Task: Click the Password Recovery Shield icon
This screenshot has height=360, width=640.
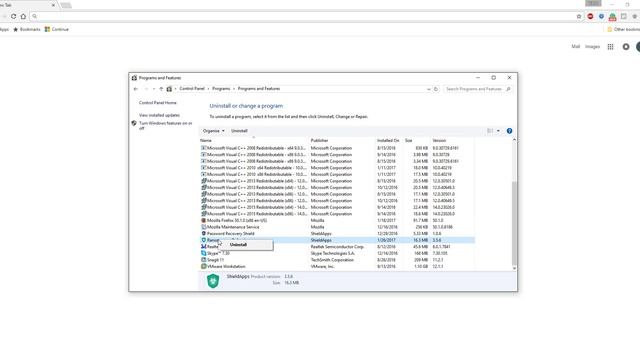Action: click(x=204, y=233)
